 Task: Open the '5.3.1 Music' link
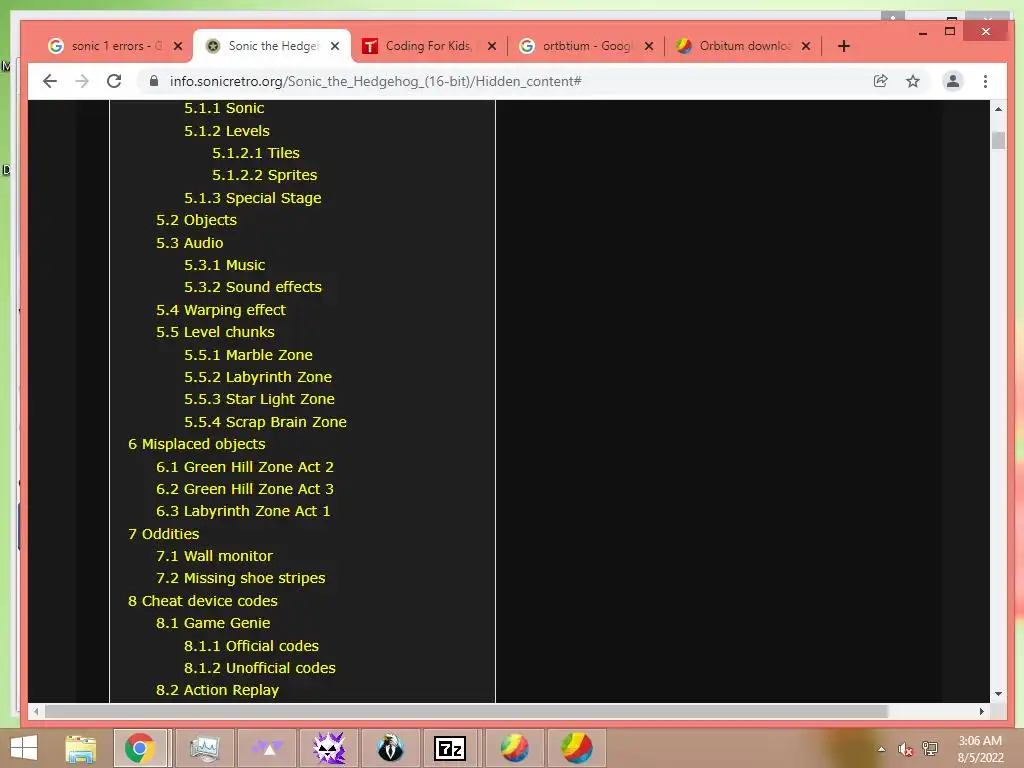click(x=225, y=265)
